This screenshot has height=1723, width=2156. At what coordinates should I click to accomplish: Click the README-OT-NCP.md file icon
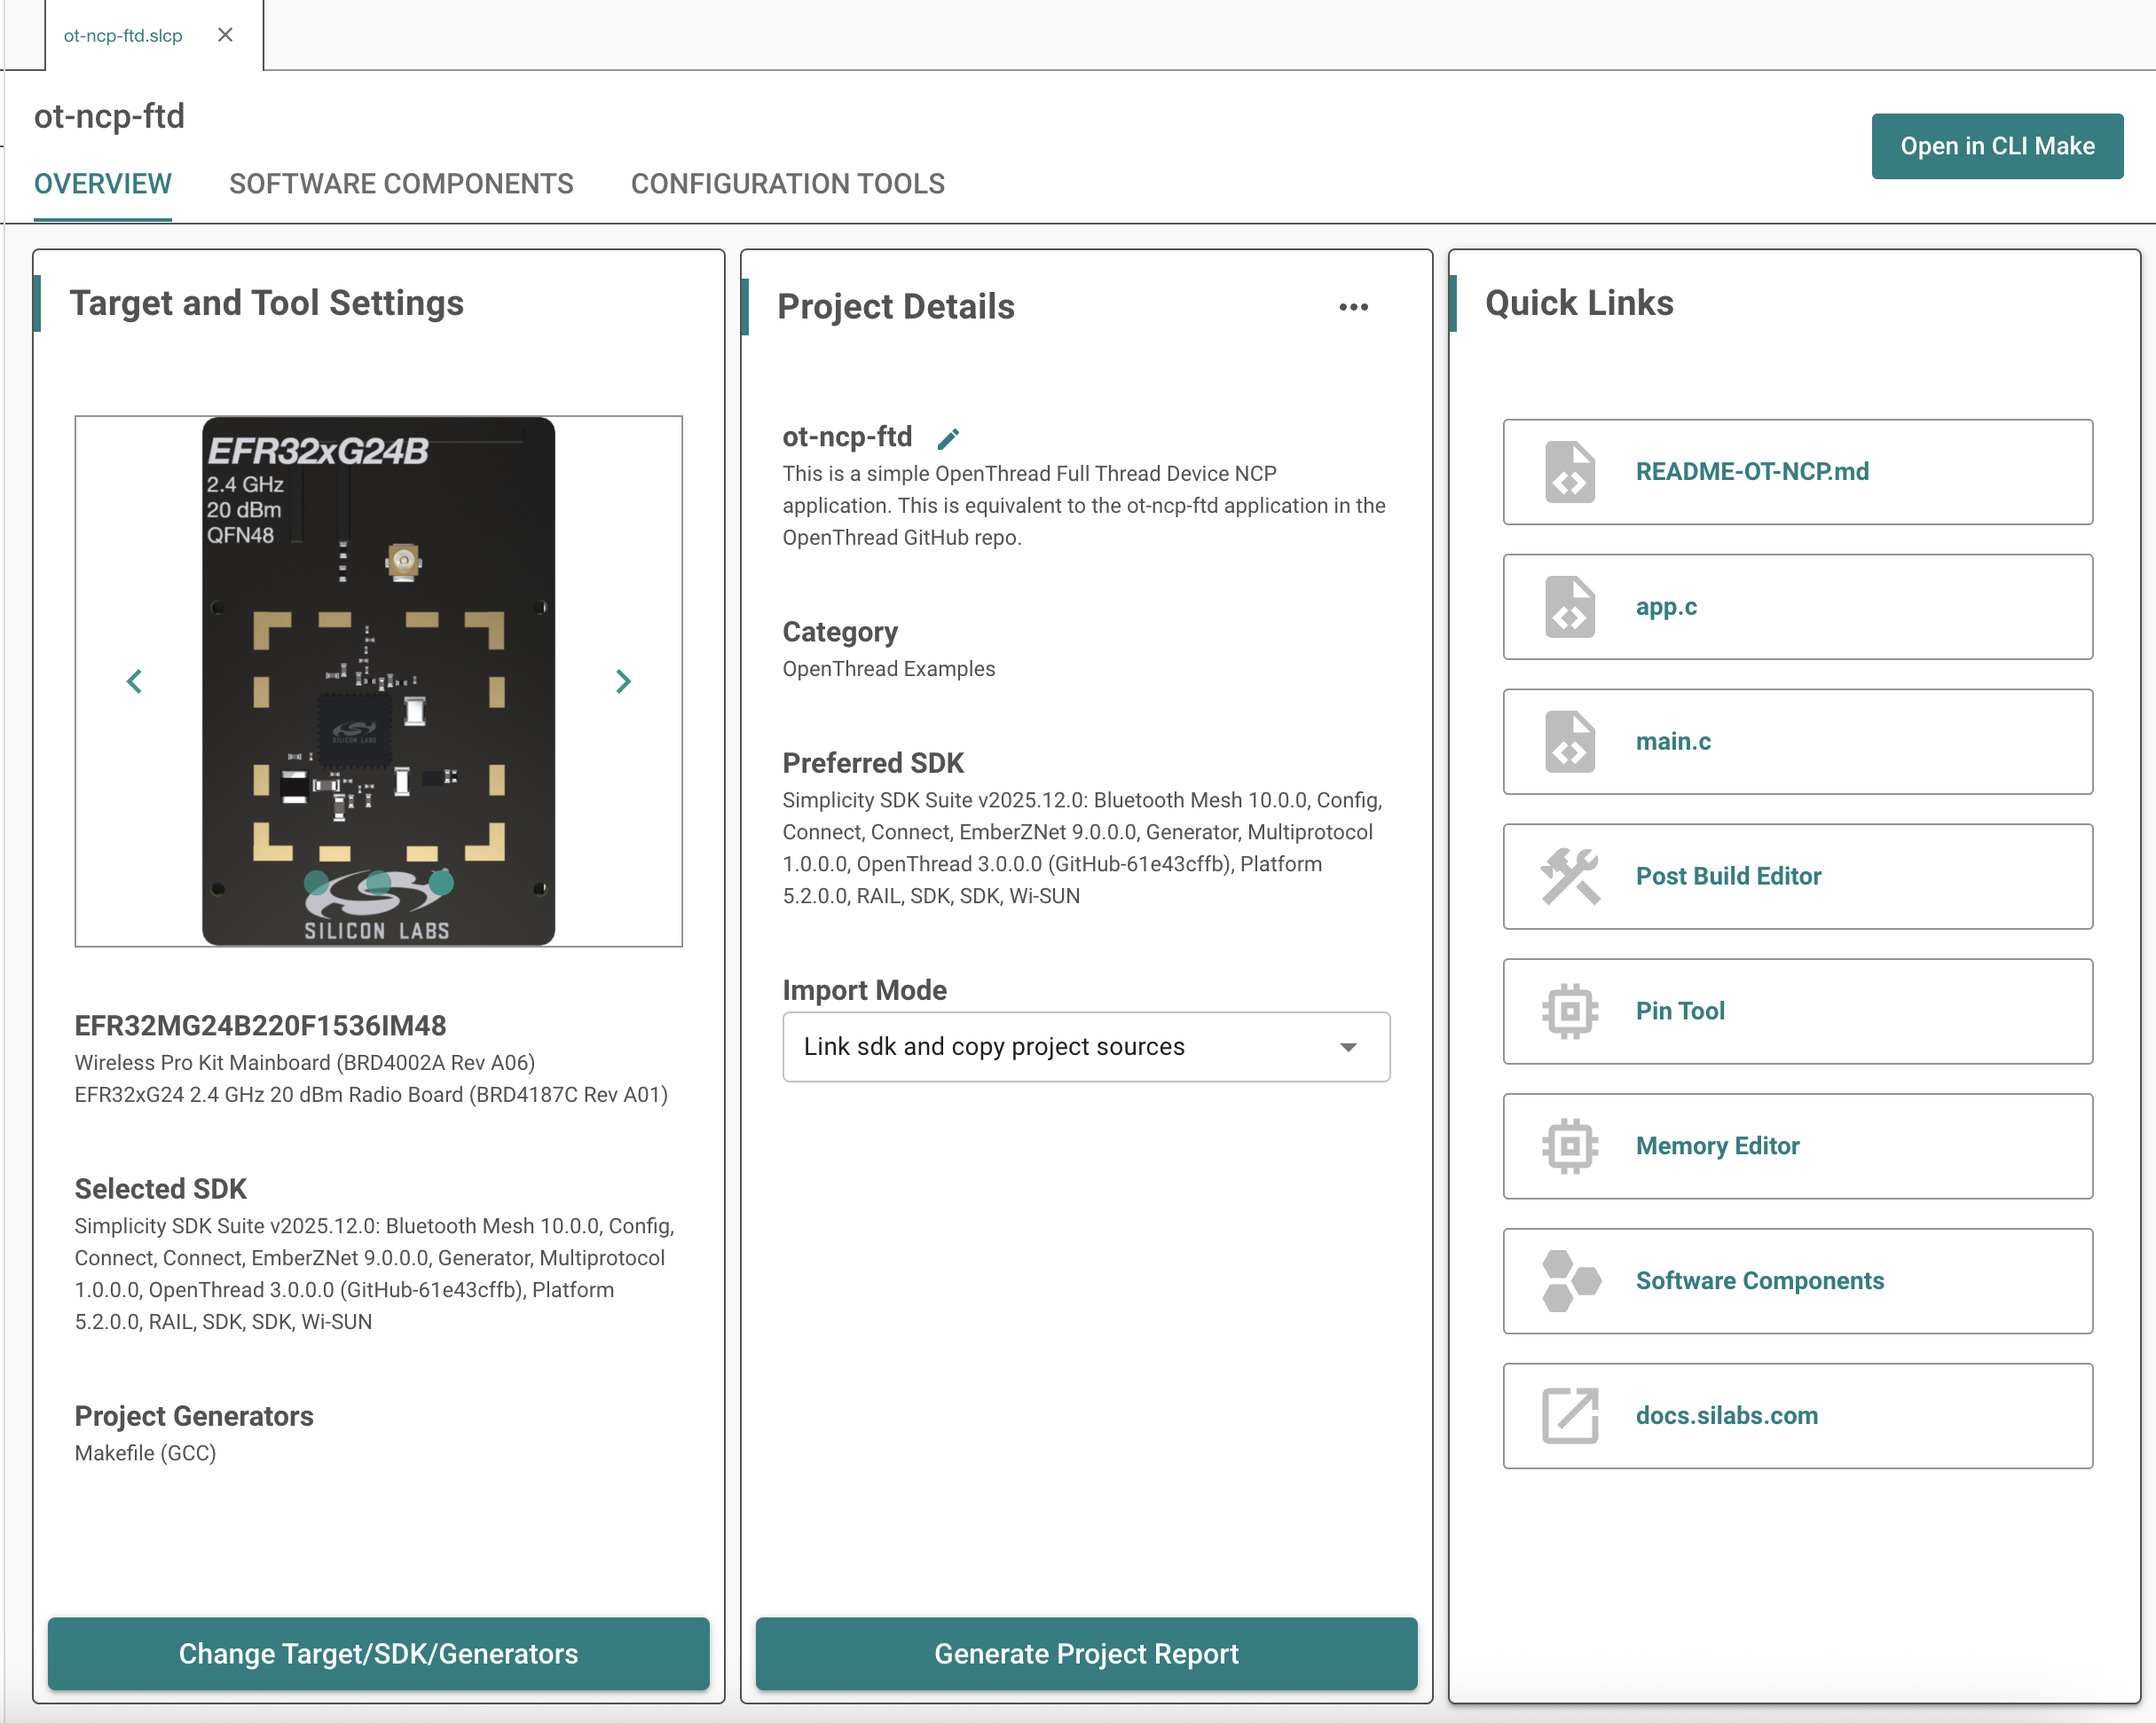1569,472
